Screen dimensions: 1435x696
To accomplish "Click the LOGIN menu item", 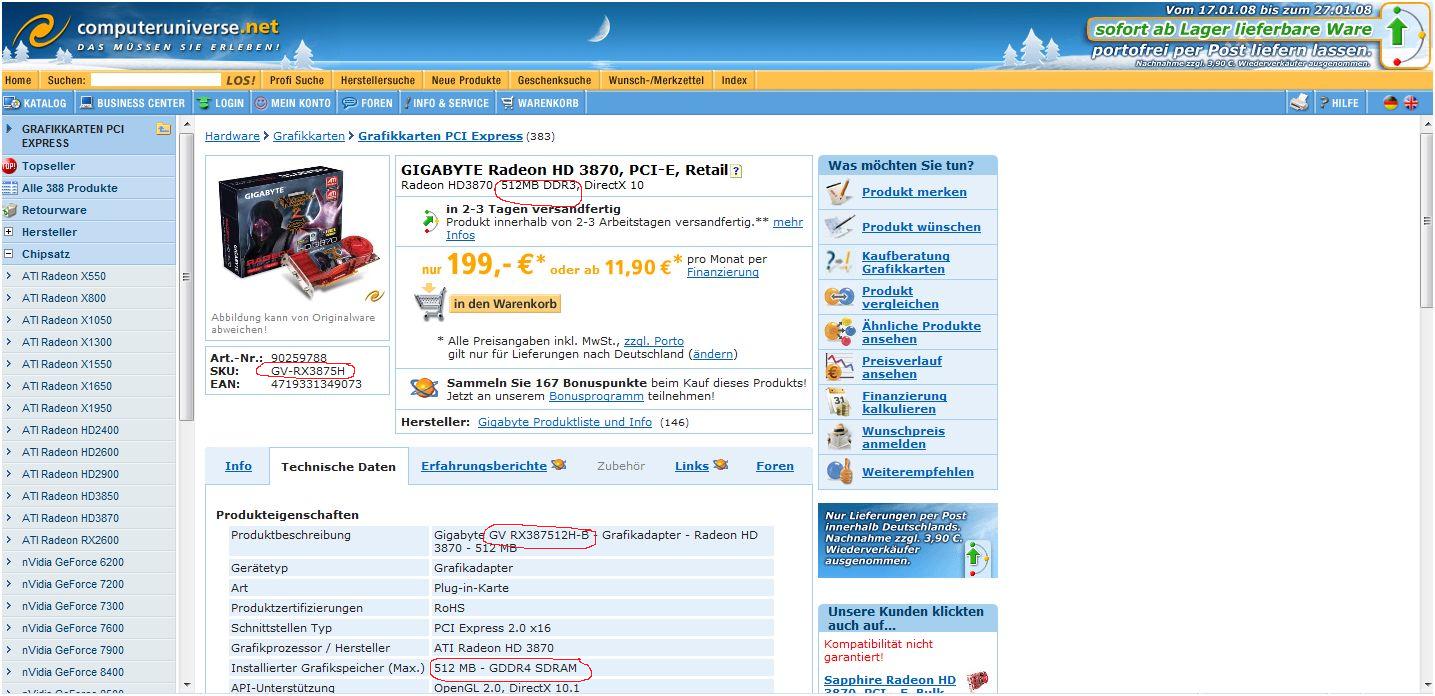I will 221,103.
